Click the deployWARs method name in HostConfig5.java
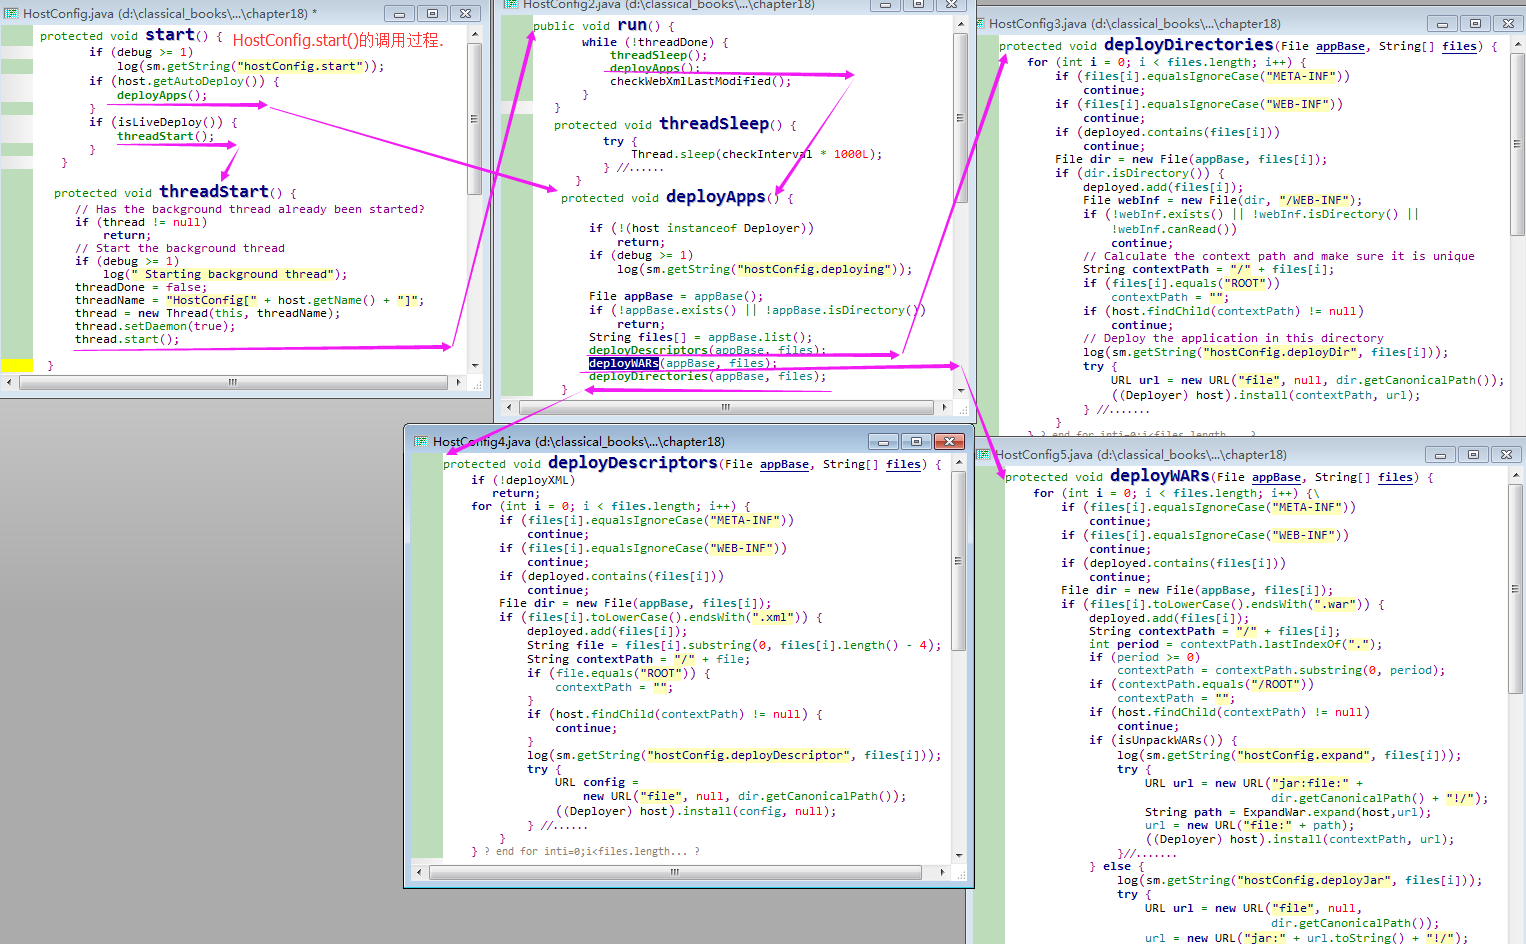1526x944 pixels. 1160,476
